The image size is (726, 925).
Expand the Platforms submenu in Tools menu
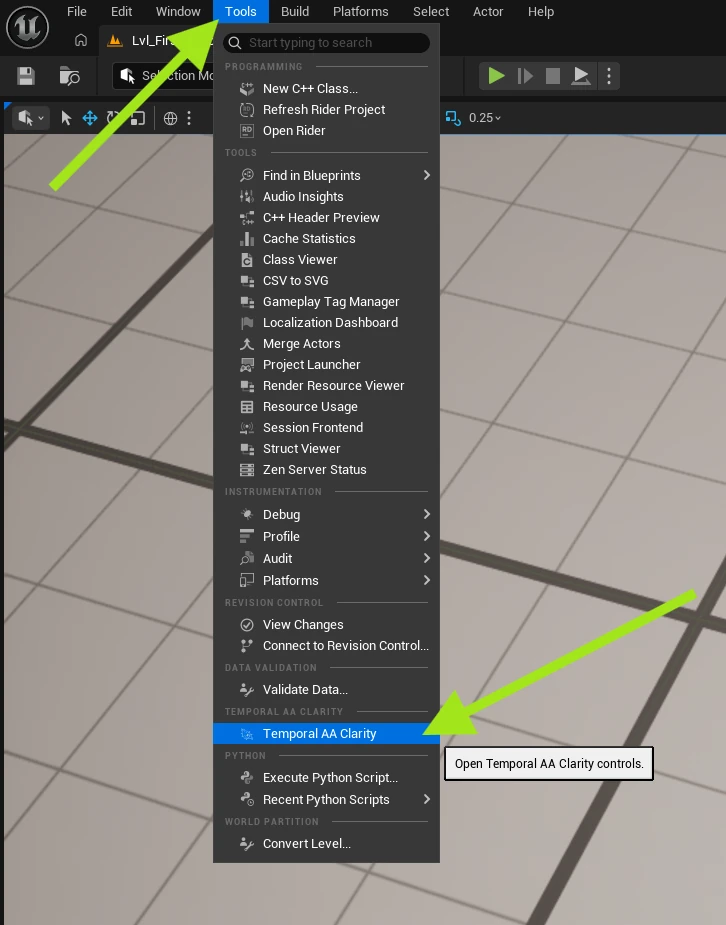click(326, 580)
